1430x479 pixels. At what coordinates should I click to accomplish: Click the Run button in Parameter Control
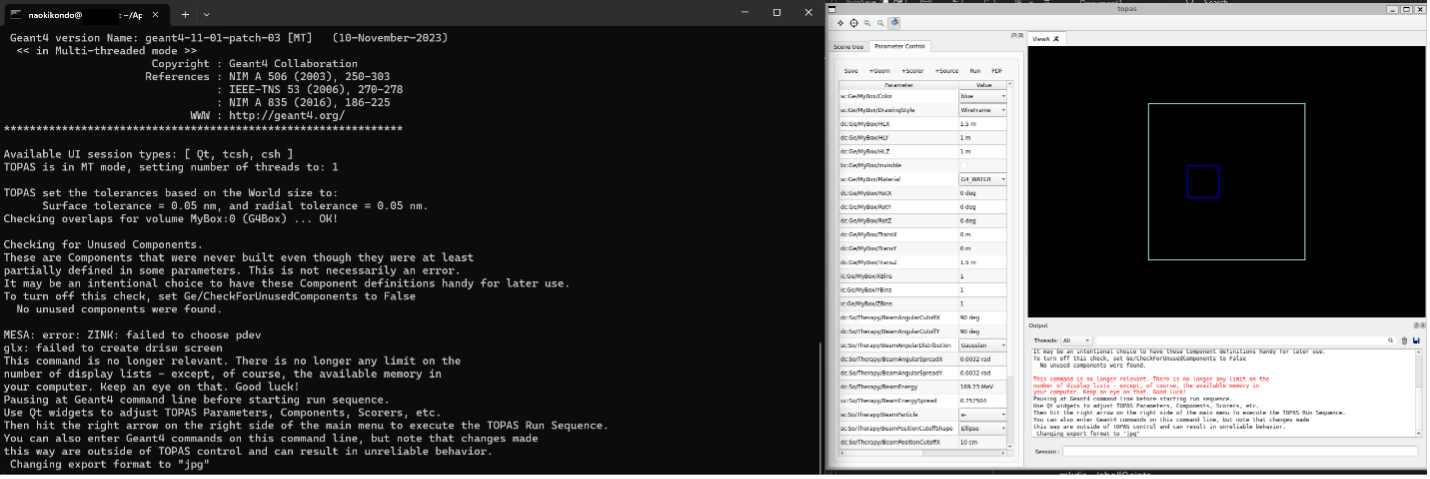point(975,71)
